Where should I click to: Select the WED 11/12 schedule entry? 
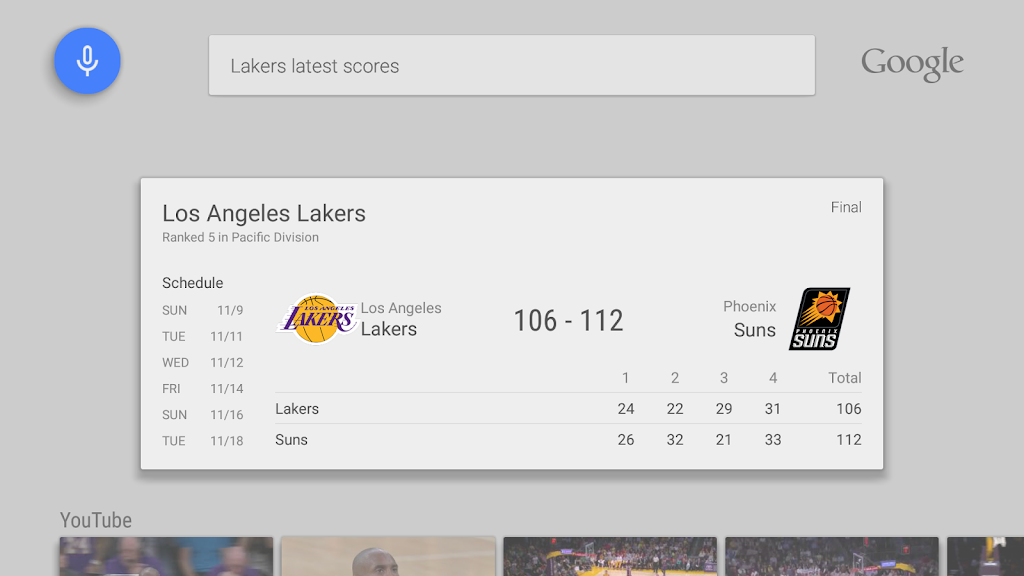click(x=203, y=363)
